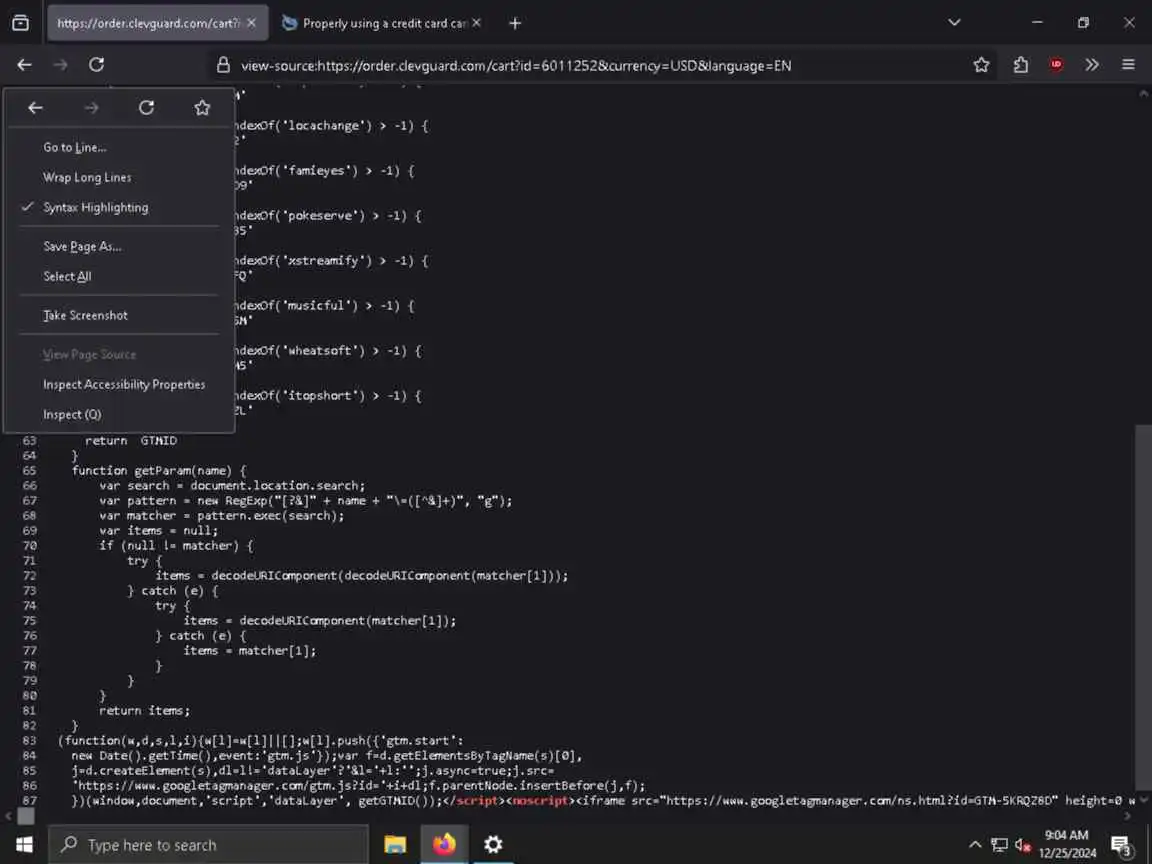Close the order.clevguard.com tab
The image size is (1152, 864).
tap(251, 23)
